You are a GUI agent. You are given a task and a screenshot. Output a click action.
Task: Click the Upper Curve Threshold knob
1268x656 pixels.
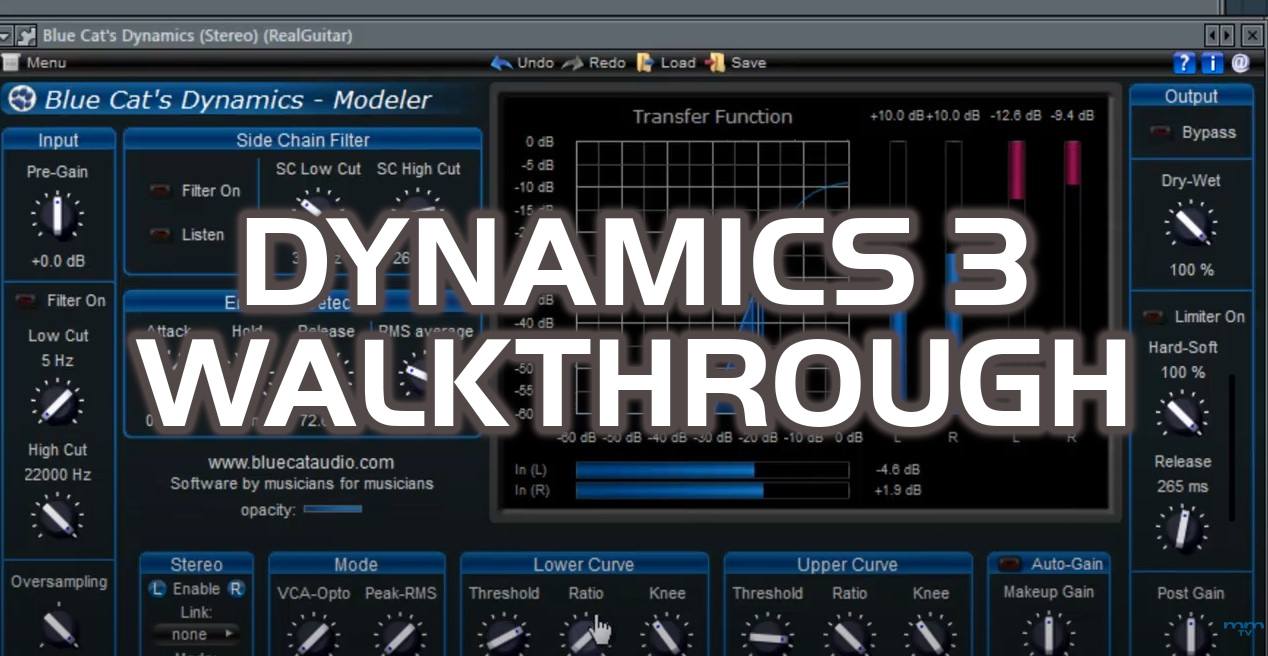[x=767, y=636]
